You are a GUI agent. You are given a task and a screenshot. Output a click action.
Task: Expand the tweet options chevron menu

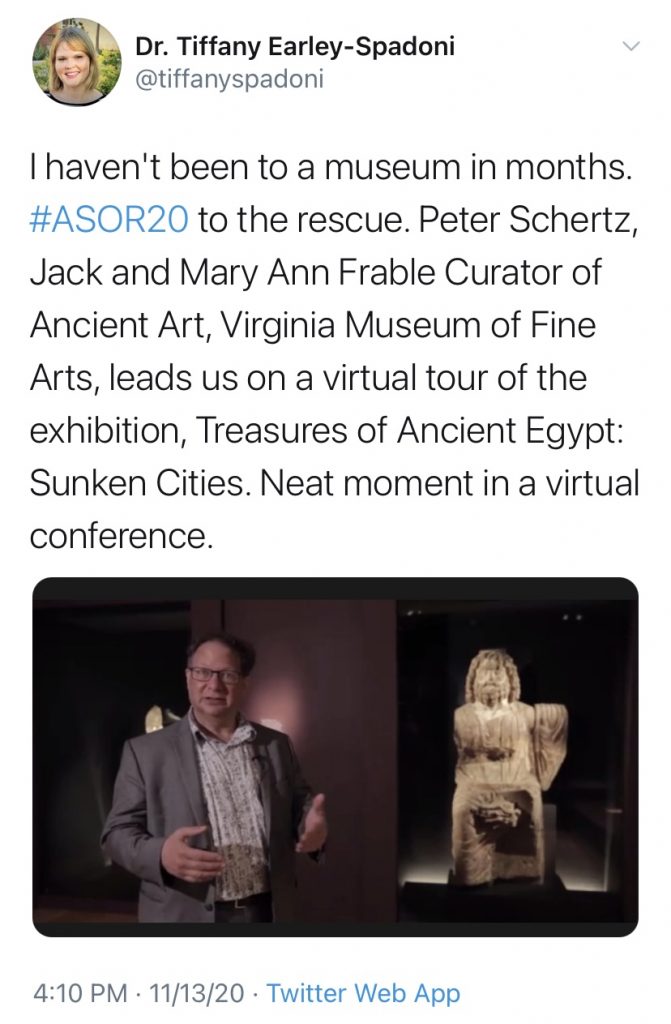(630, 46)
